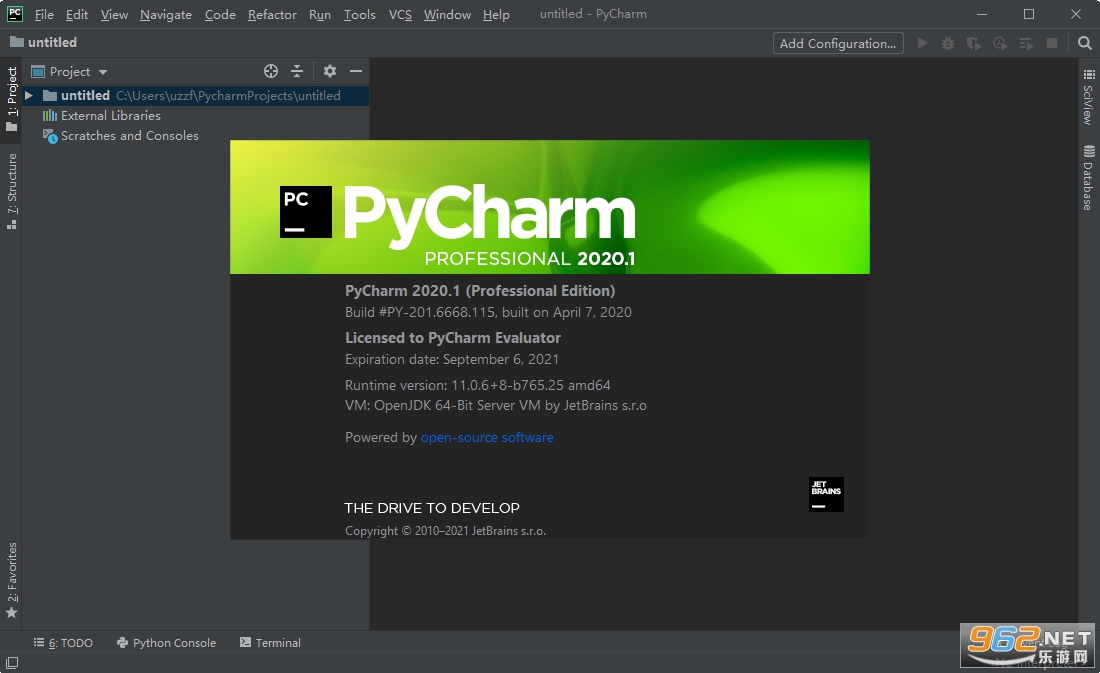Open the VCS menu
The width and height of the screenshot is (1100, 673).
point(400,14)
